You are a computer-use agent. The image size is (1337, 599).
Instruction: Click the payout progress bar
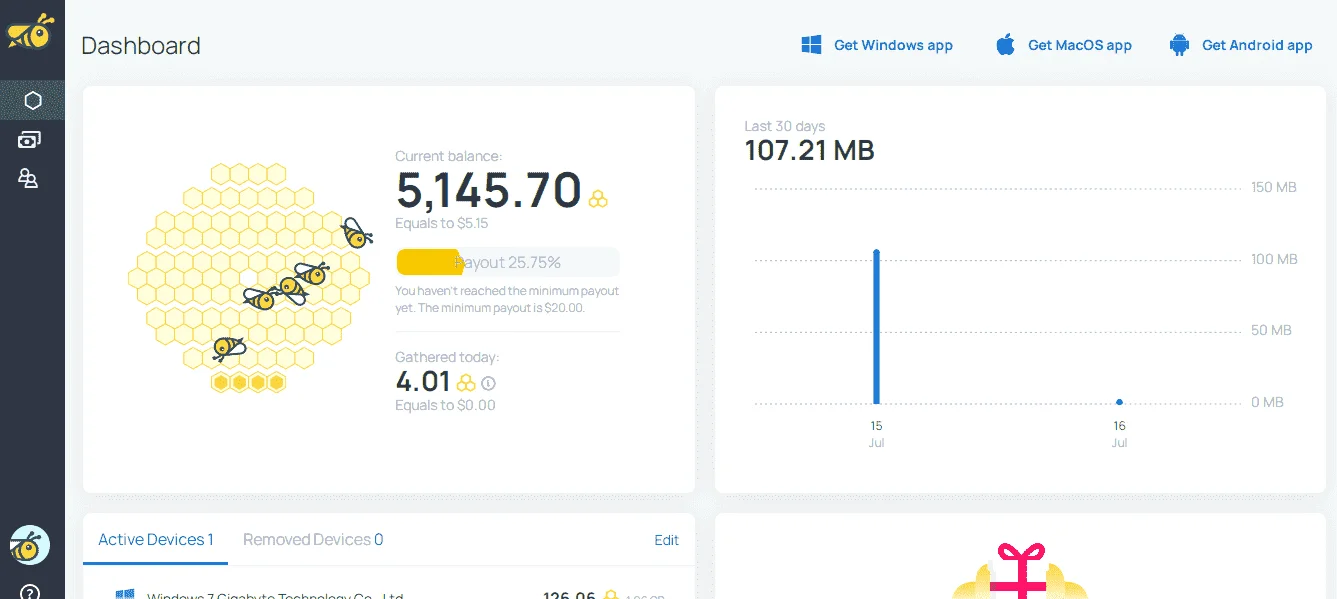coord(508,263)
